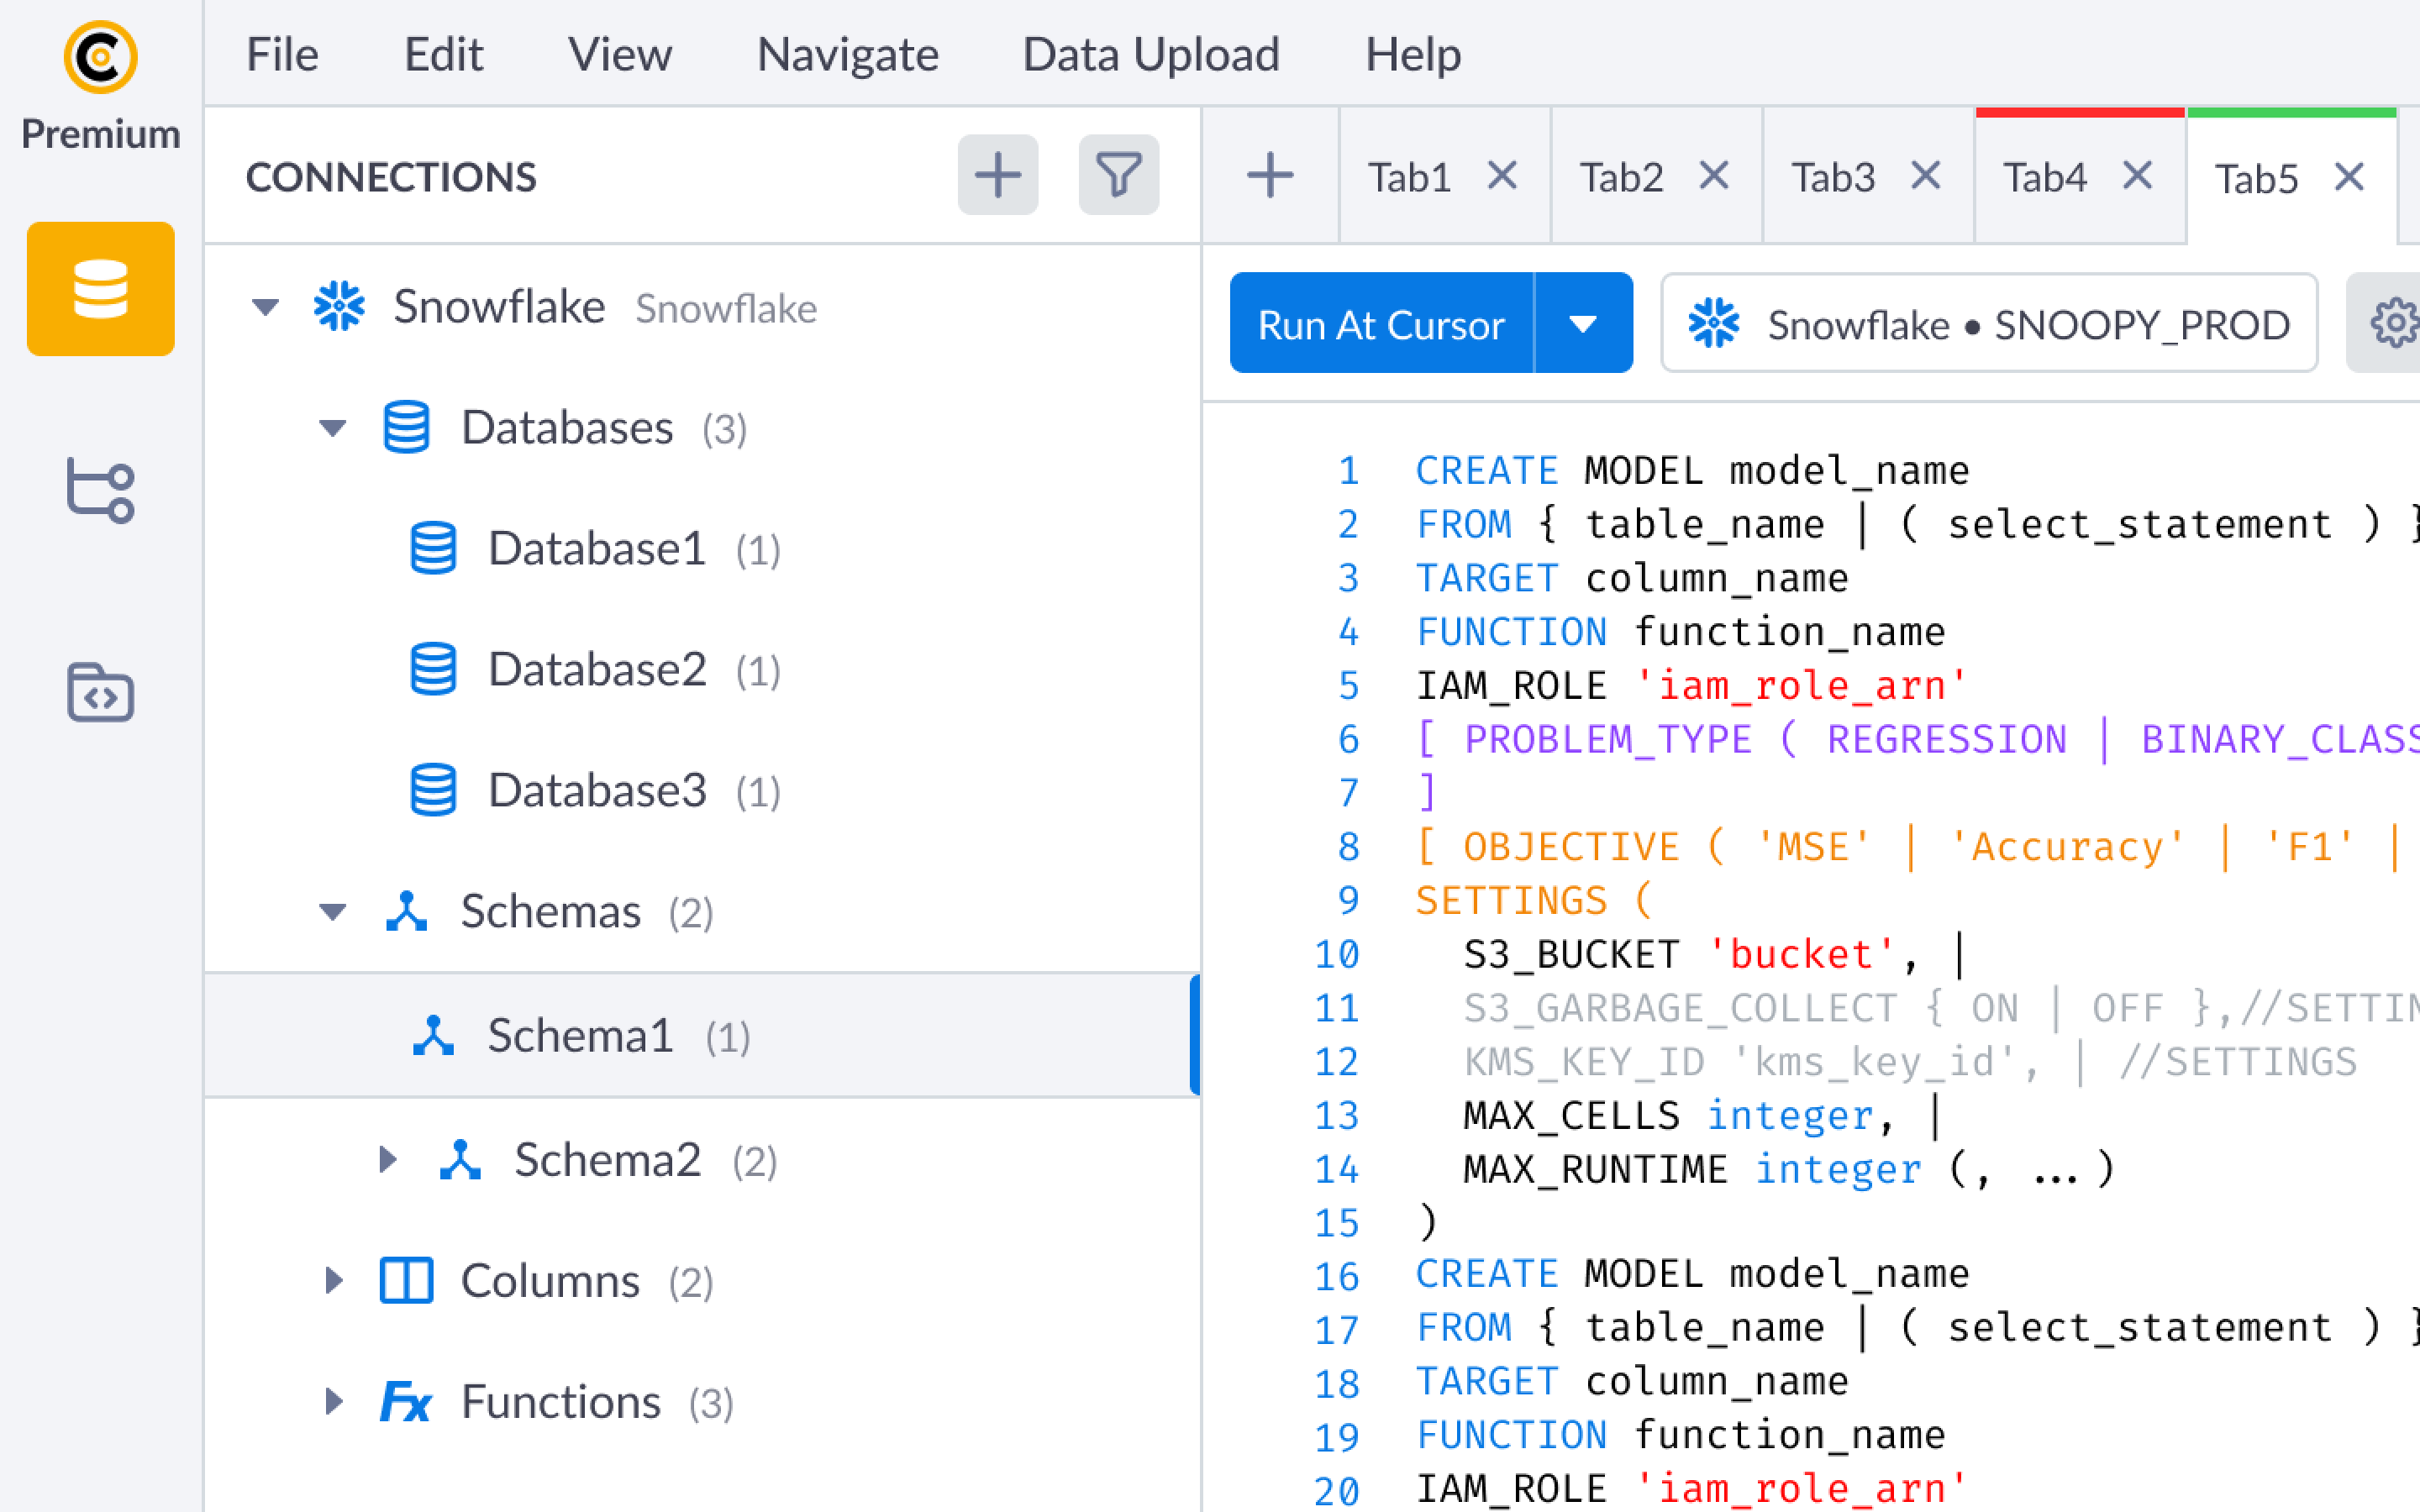
Task: Close Tab4
Action: pyautogui.click(x=2137, y=177)
